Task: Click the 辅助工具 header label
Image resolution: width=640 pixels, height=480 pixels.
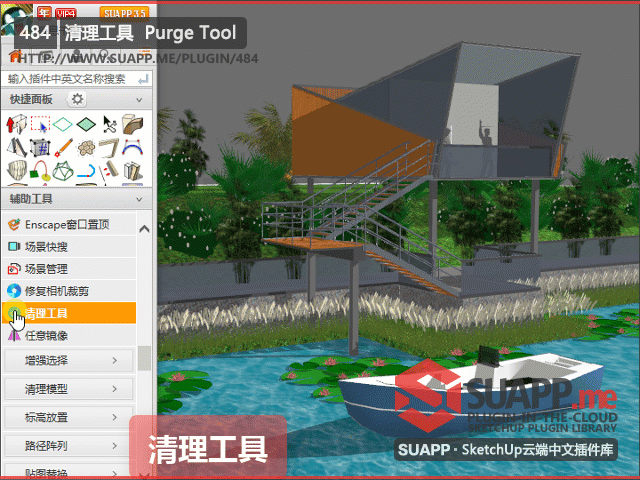Action: pyautogui.click(x=31, y=199)
